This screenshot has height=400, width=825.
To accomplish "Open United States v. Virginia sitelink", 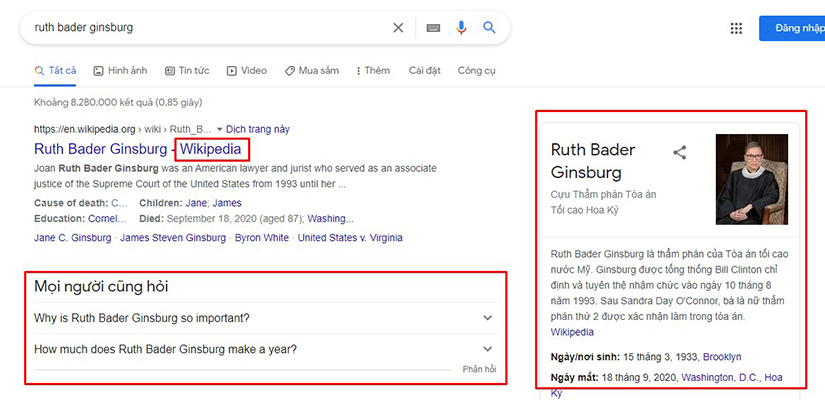I will 350,238.
